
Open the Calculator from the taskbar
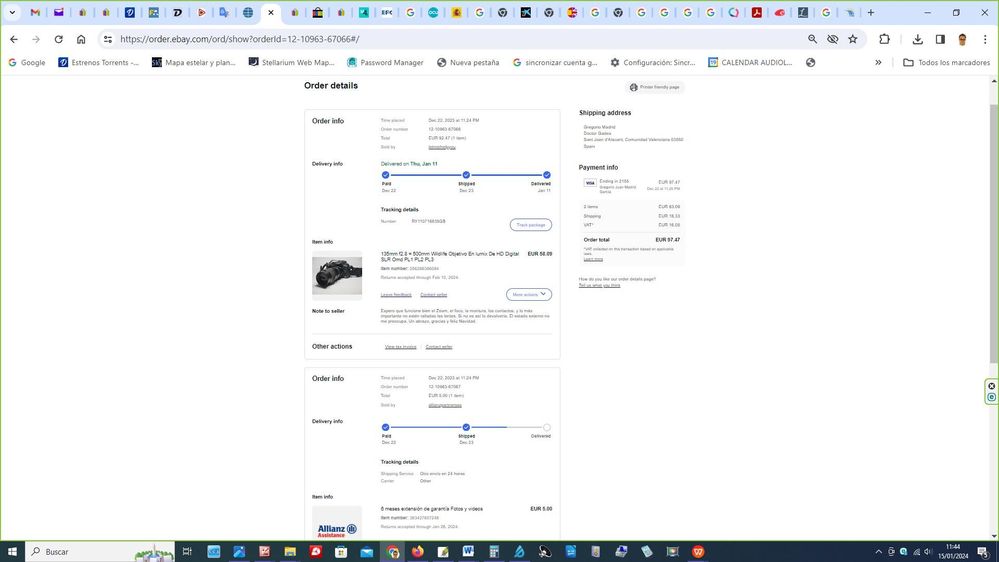tap(494, 551)
